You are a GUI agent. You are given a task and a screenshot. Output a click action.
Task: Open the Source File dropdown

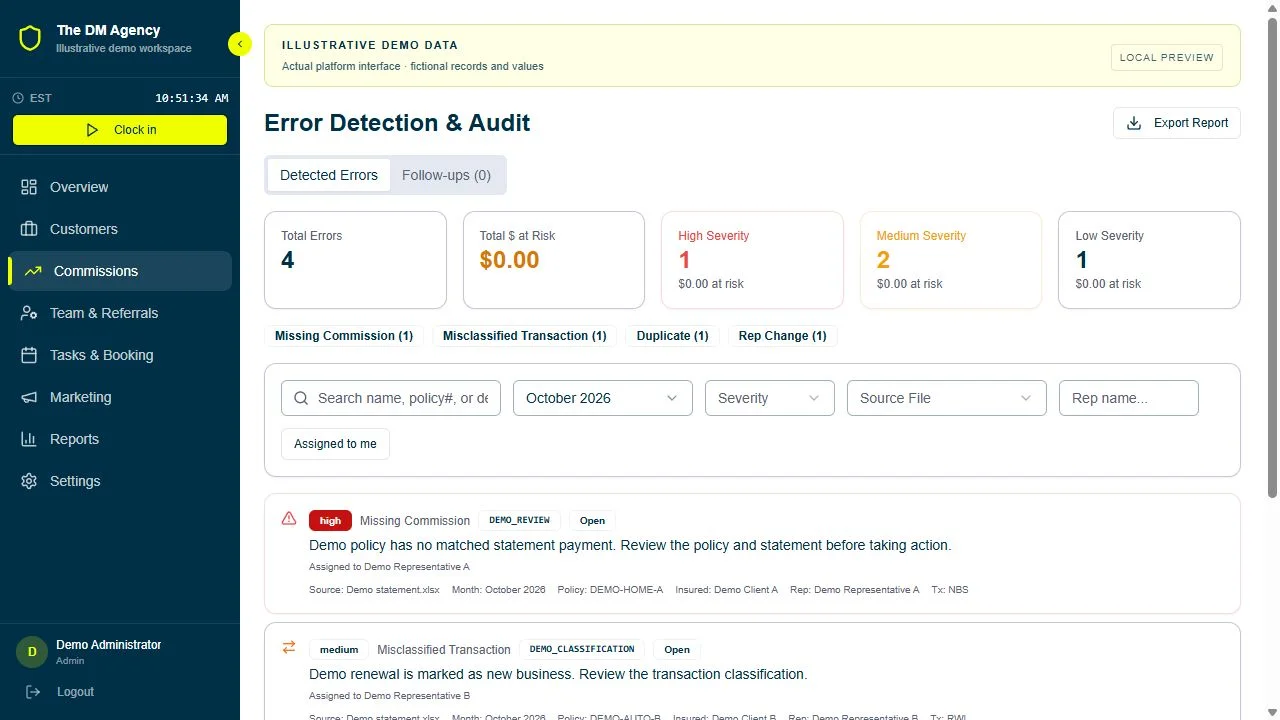(947, 398)
